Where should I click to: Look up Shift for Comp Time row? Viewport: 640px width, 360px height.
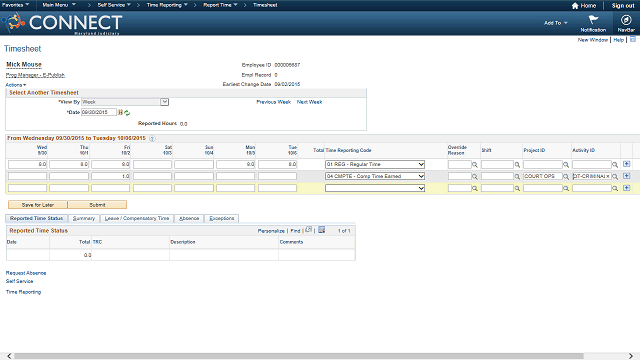517,177
